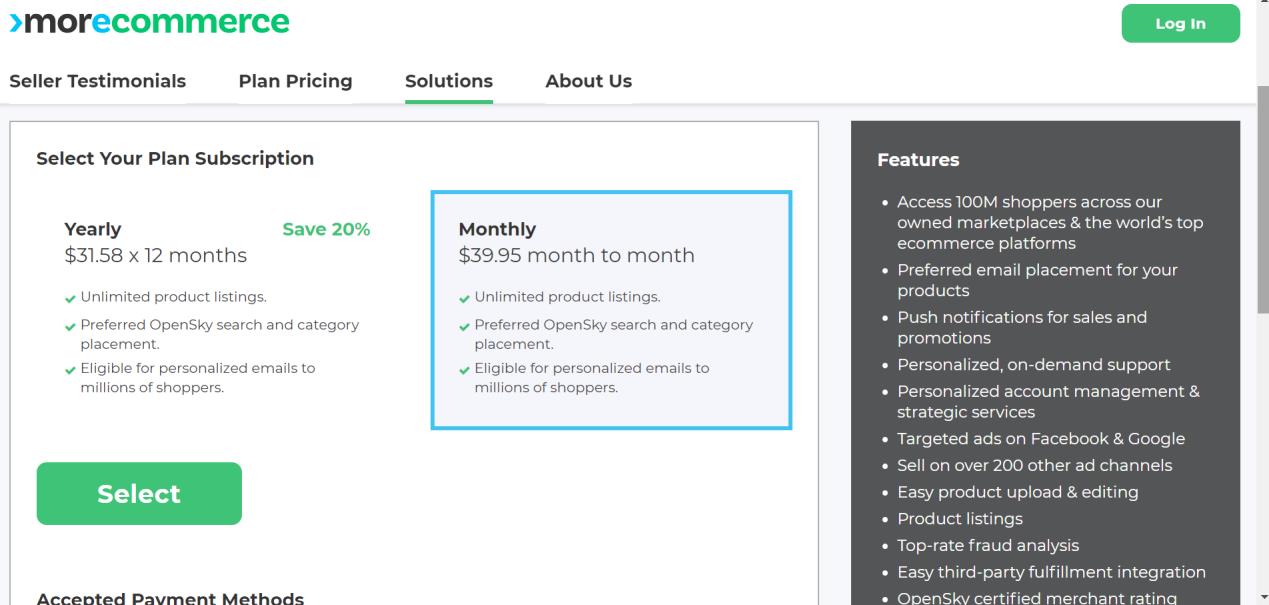Screen dimensions: 1269x605
Task: Click the Save 20% label
Action: pos(326,229)
